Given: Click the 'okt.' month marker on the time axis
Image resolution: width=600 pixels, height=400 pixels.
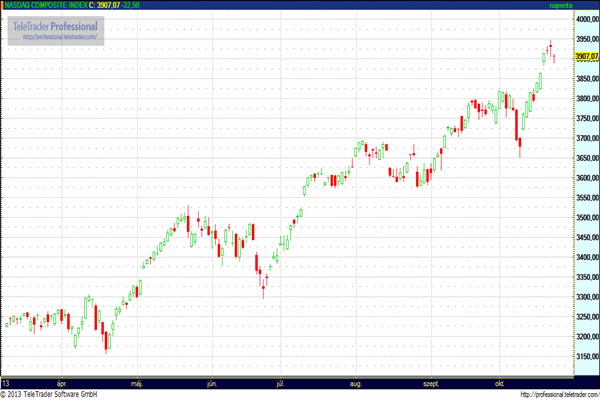Looking at the screenshot, I should [500, 383].
